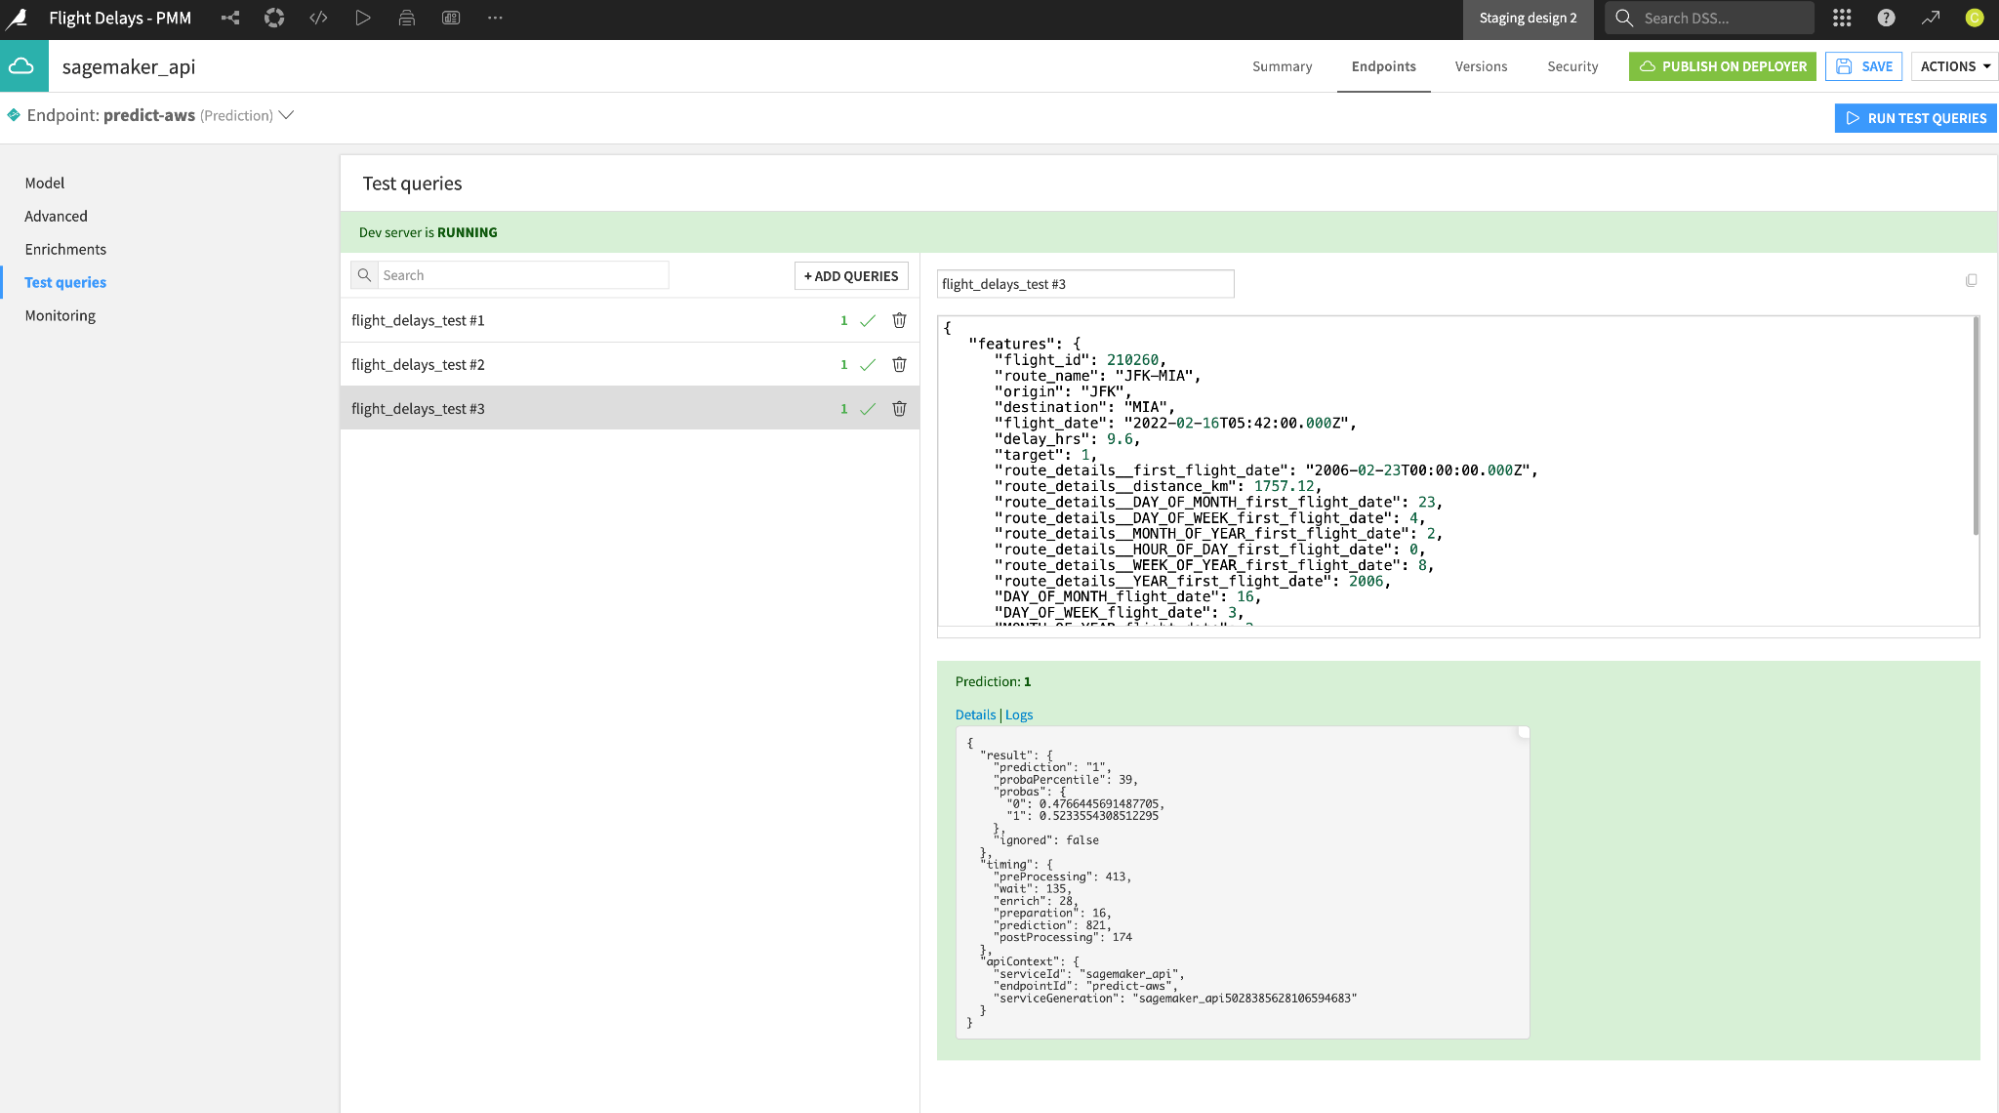The width and height of the screenshot is (1999, 1113).
Task: Click the scenarios play icon
Action: 363,17
